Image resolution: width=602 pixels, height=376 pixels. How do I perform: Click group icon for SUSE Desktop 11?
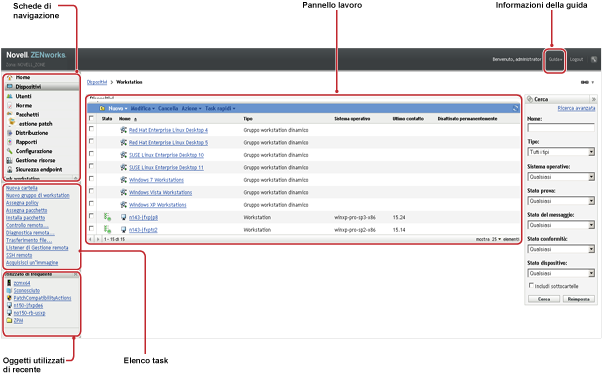pyautogui.click(x=123, y=167)
